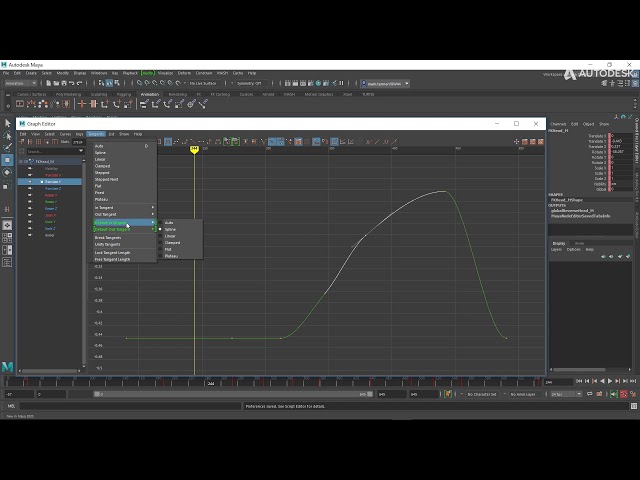Click the Undo arrow icon

click(x=72, y=83)
